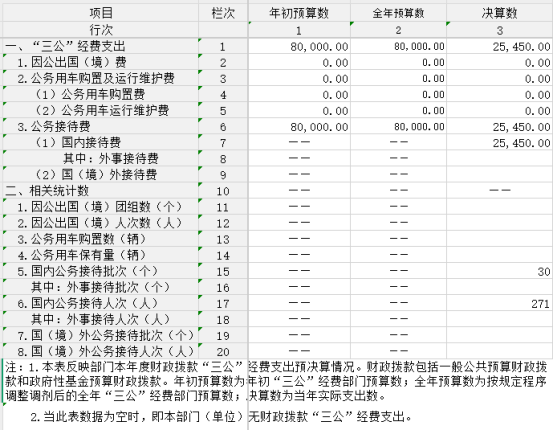Click the 决算数 column header
The image size is (554, 430).
[499, 13]
